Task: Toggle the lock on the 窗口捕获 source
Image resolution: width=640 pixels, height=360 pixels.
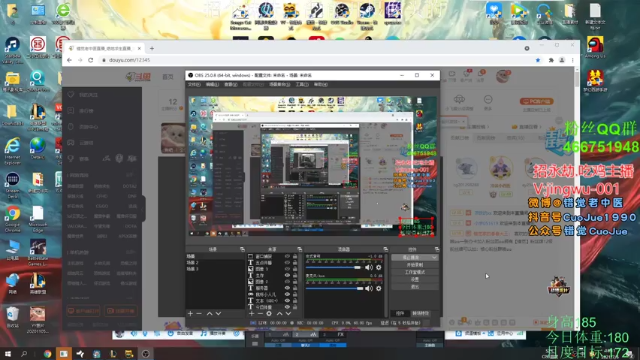Action: [x=295, y=257]
